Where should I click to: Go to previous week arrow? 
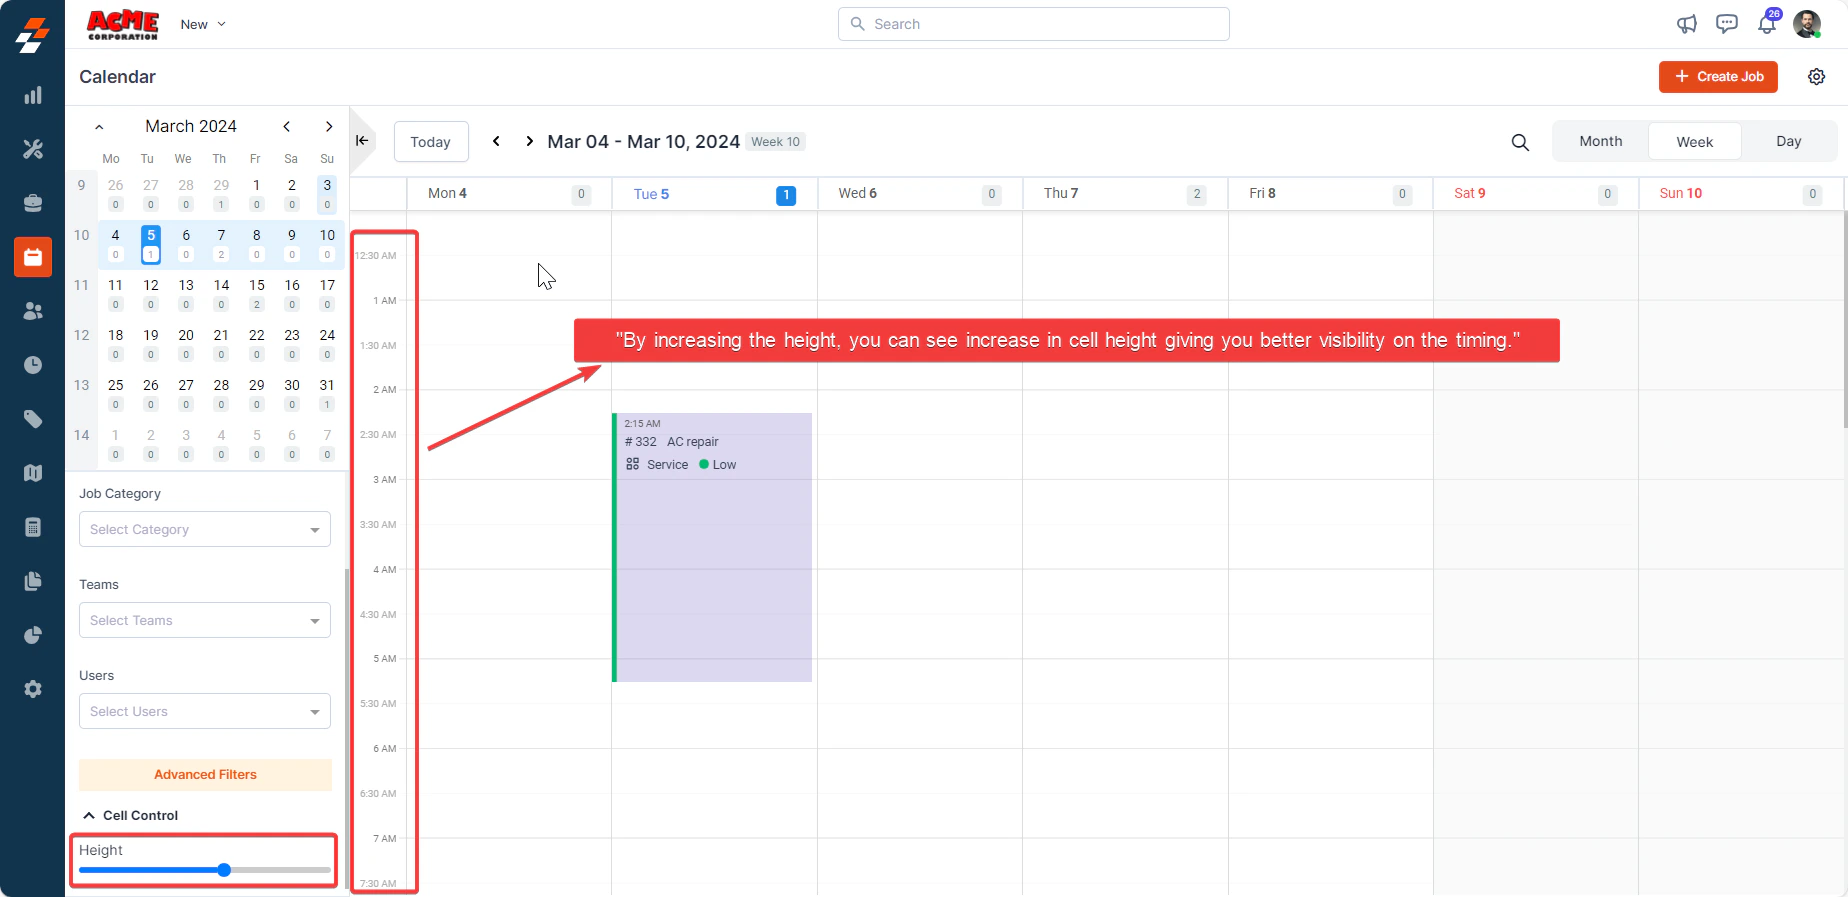pyautogui.click(x=496, y=141)
